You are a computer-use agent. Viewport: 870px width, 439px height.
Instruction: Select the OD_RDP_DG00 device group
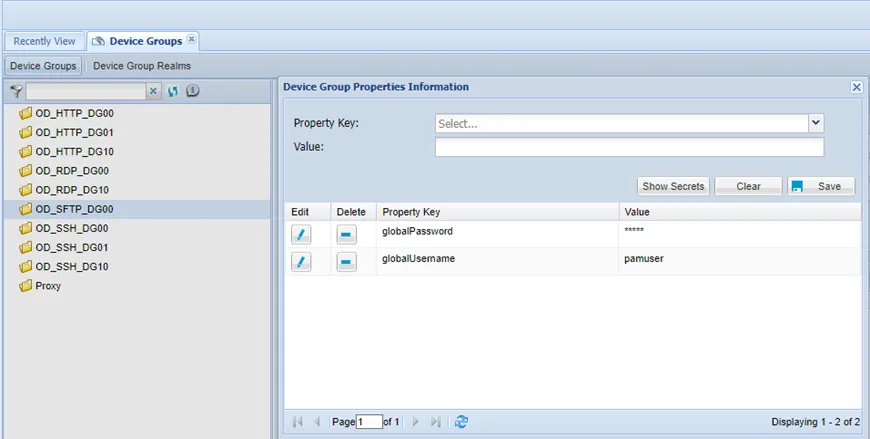[72, 171]
